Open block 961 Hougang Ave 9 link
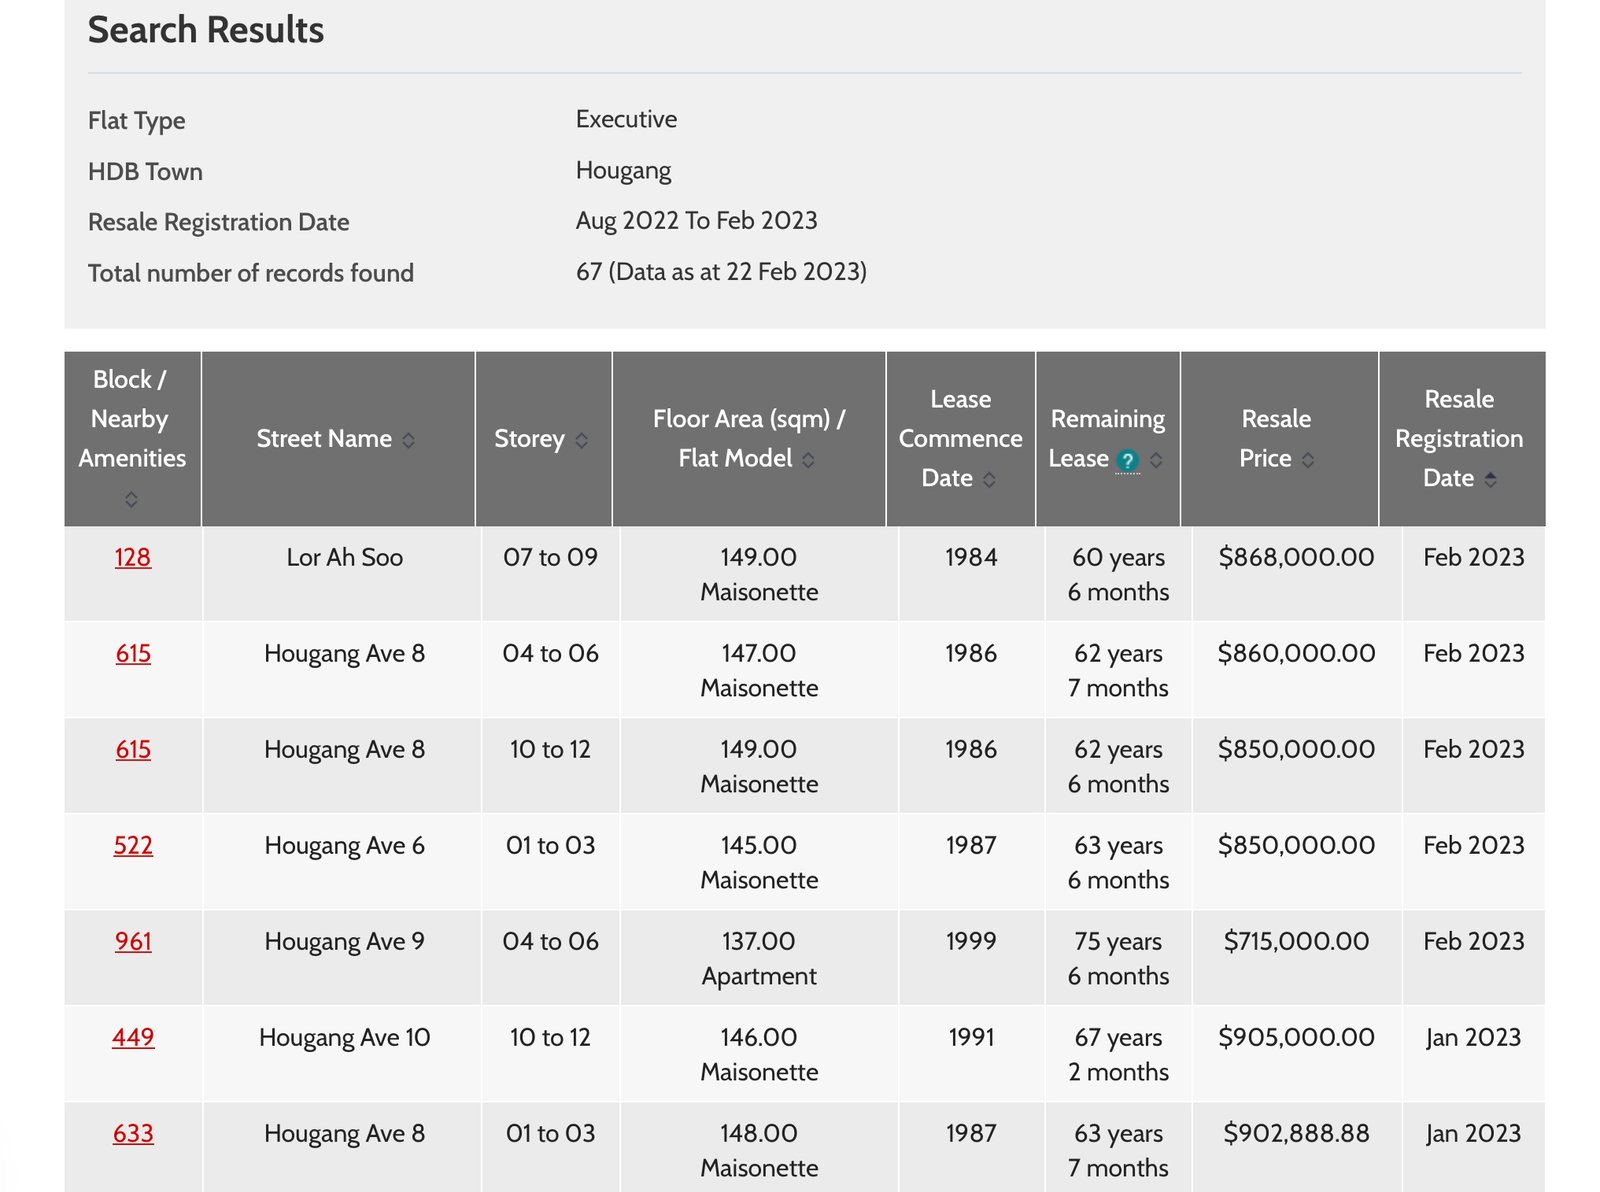The image size is (1600, 1192). click(133, 941)
